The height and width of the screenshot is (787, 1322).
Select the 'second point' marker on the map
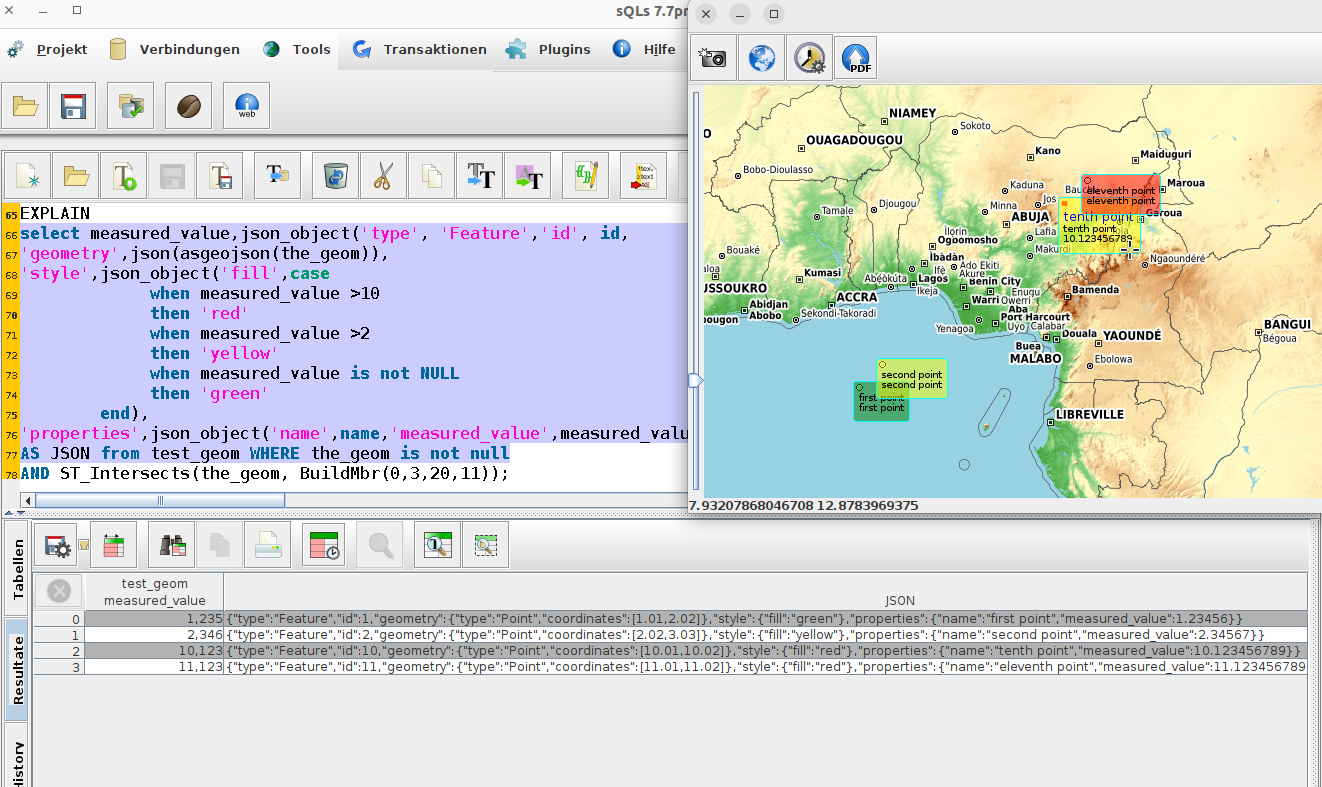911,379
